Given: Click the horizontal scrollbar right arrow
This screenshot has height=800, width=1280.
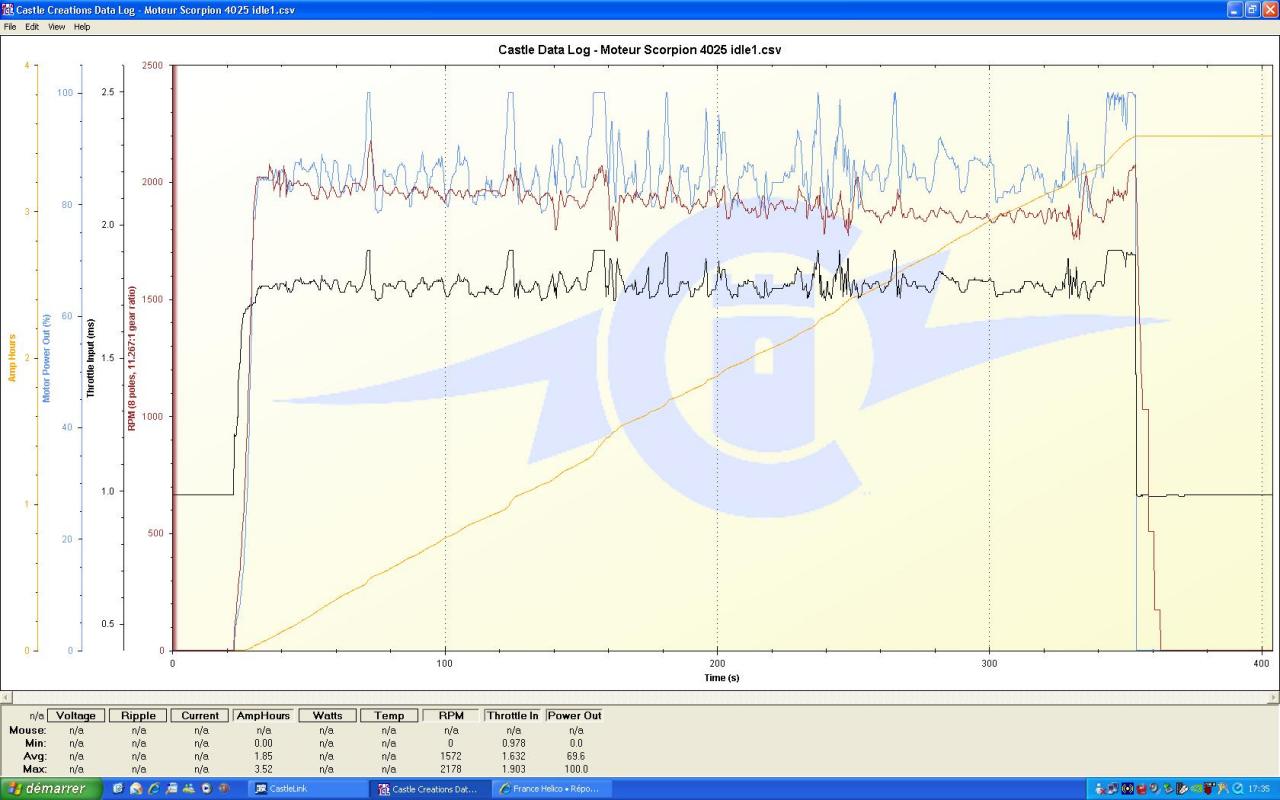Looking at the screenshot, I should coord(1273,697).
